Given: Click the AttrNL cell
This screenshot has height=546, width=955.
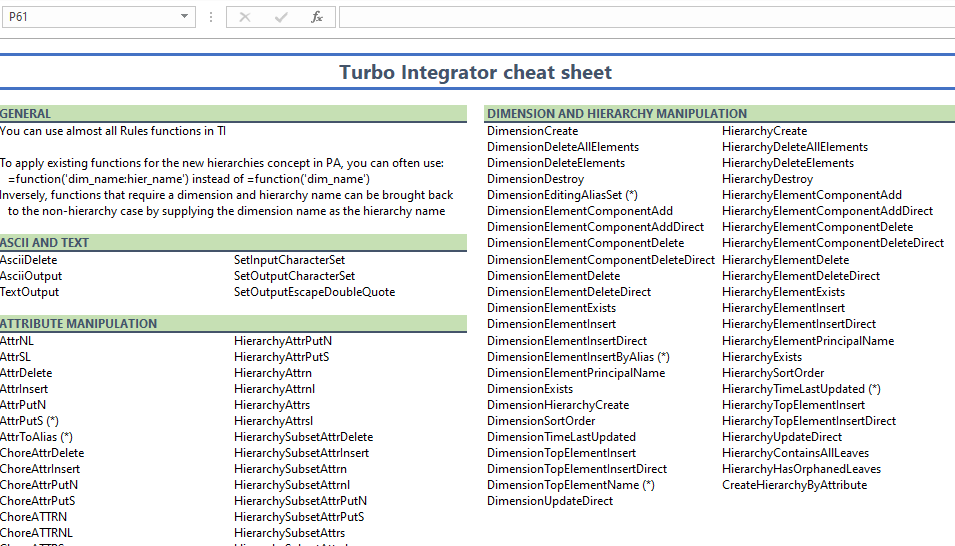Looking at the screenshot, I should 17,341.
